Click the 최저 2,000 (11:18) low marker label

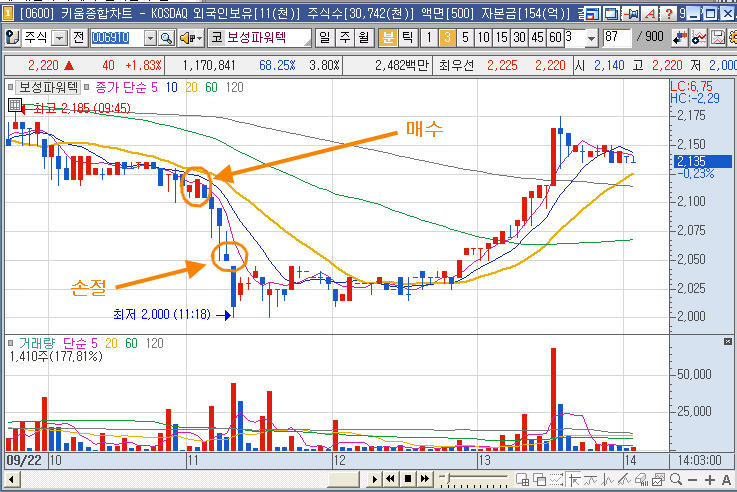161,314
